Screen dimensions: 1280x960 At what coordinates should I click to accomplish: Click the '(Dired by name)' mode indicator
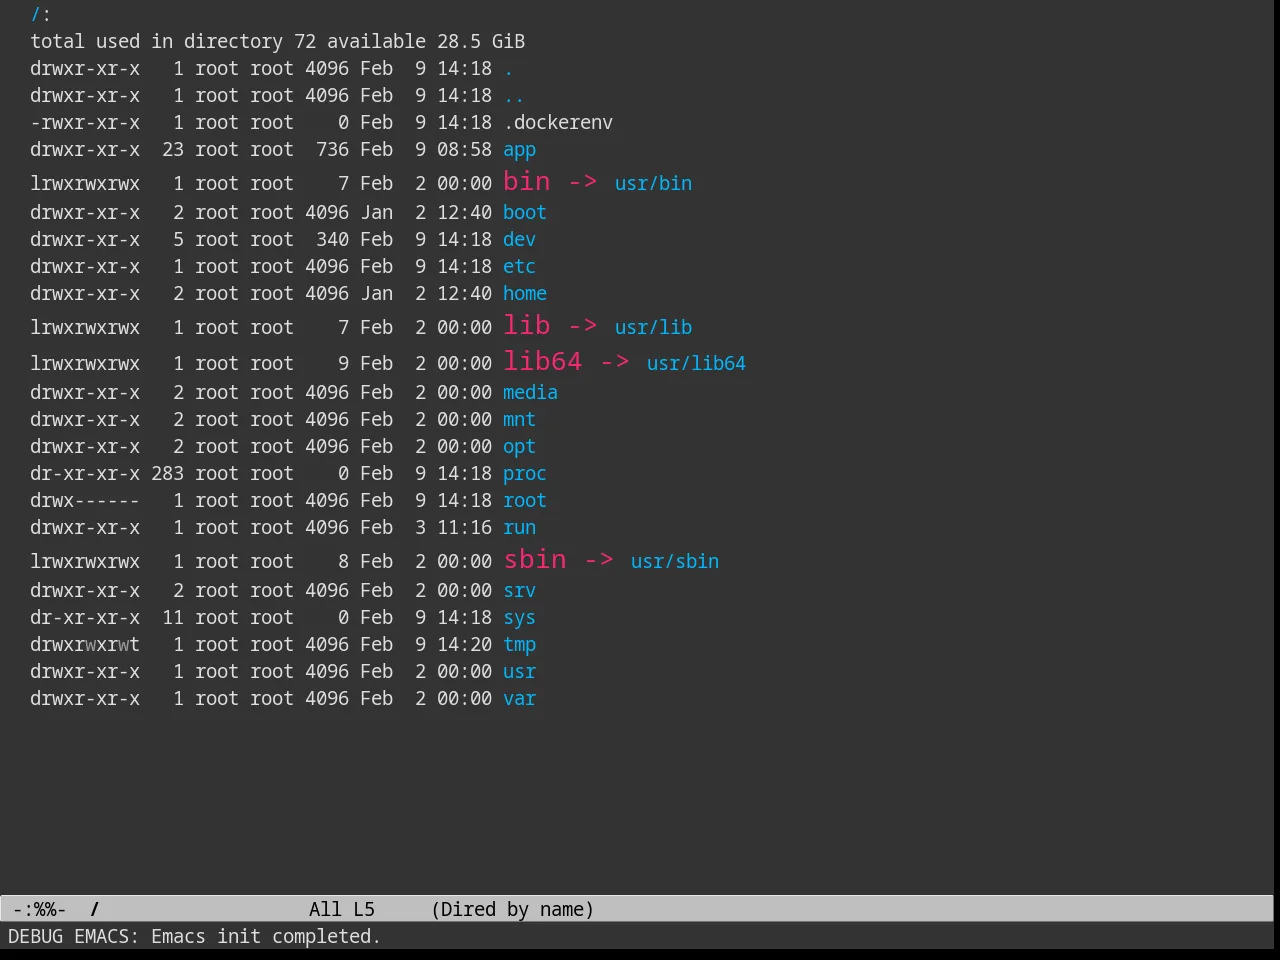coord(513,909)
